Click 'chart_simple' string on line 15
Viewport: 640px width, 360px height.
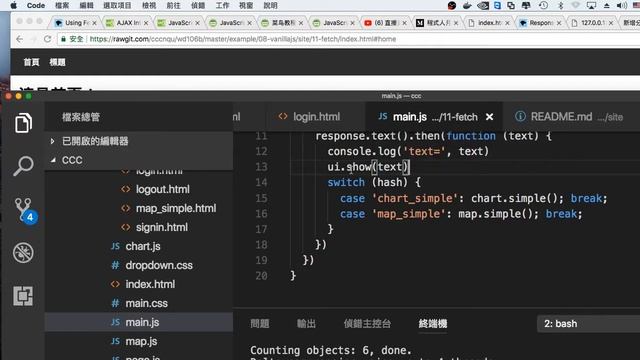415,198
